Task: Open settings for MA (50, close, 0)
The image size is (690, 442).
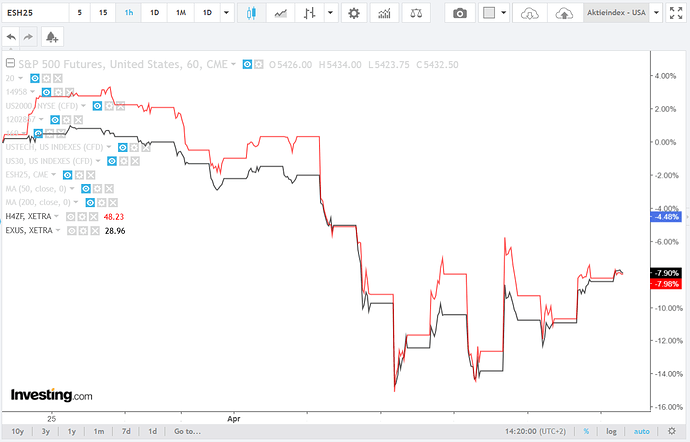Action: coord(98,189)
